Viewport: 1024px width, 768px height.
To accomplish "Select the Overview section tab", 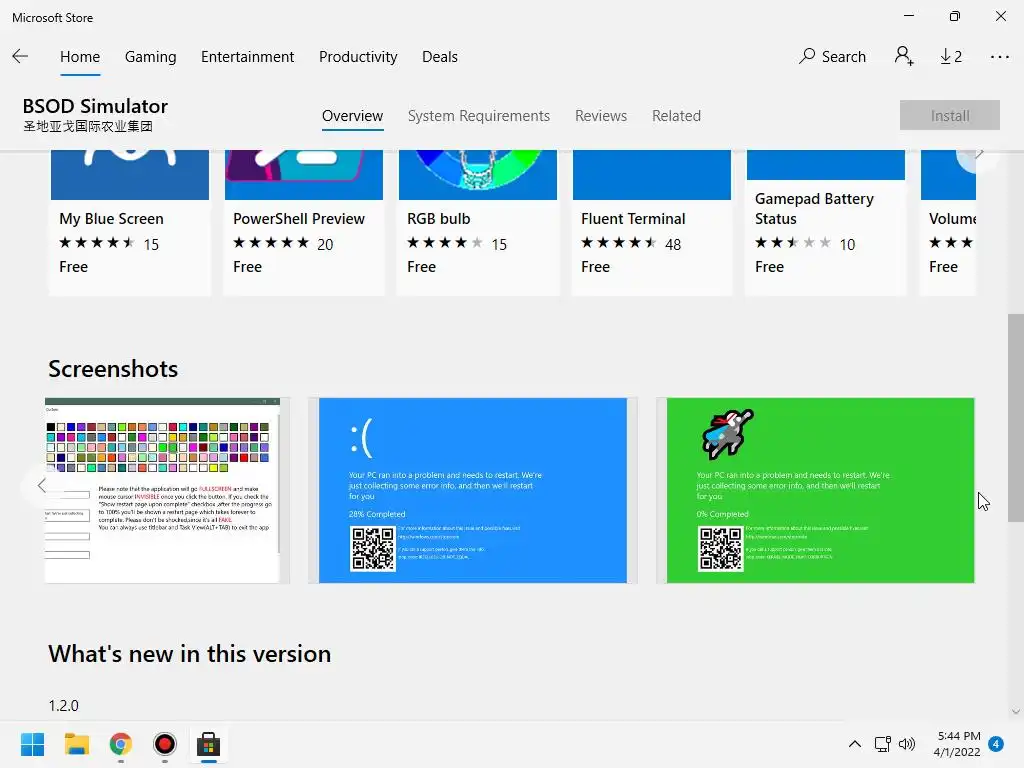I will pos(352,116).
